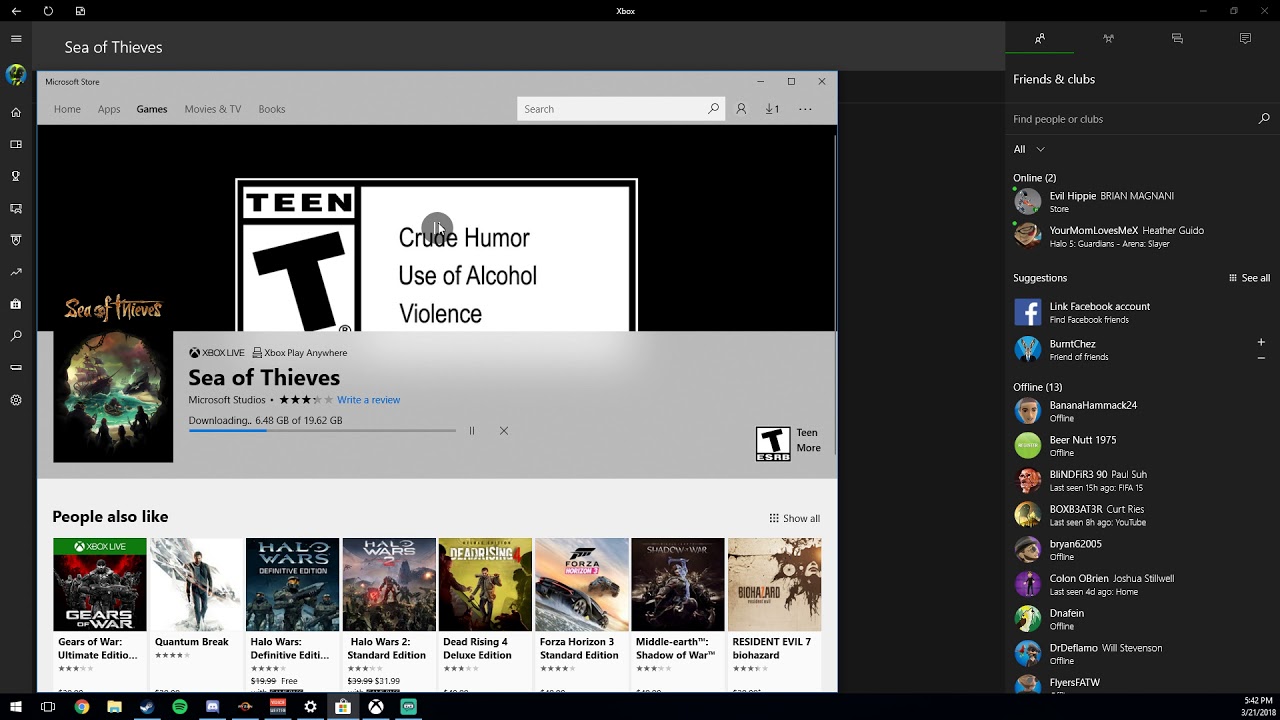
Task: Click the Write a review link
Action: 369,400
